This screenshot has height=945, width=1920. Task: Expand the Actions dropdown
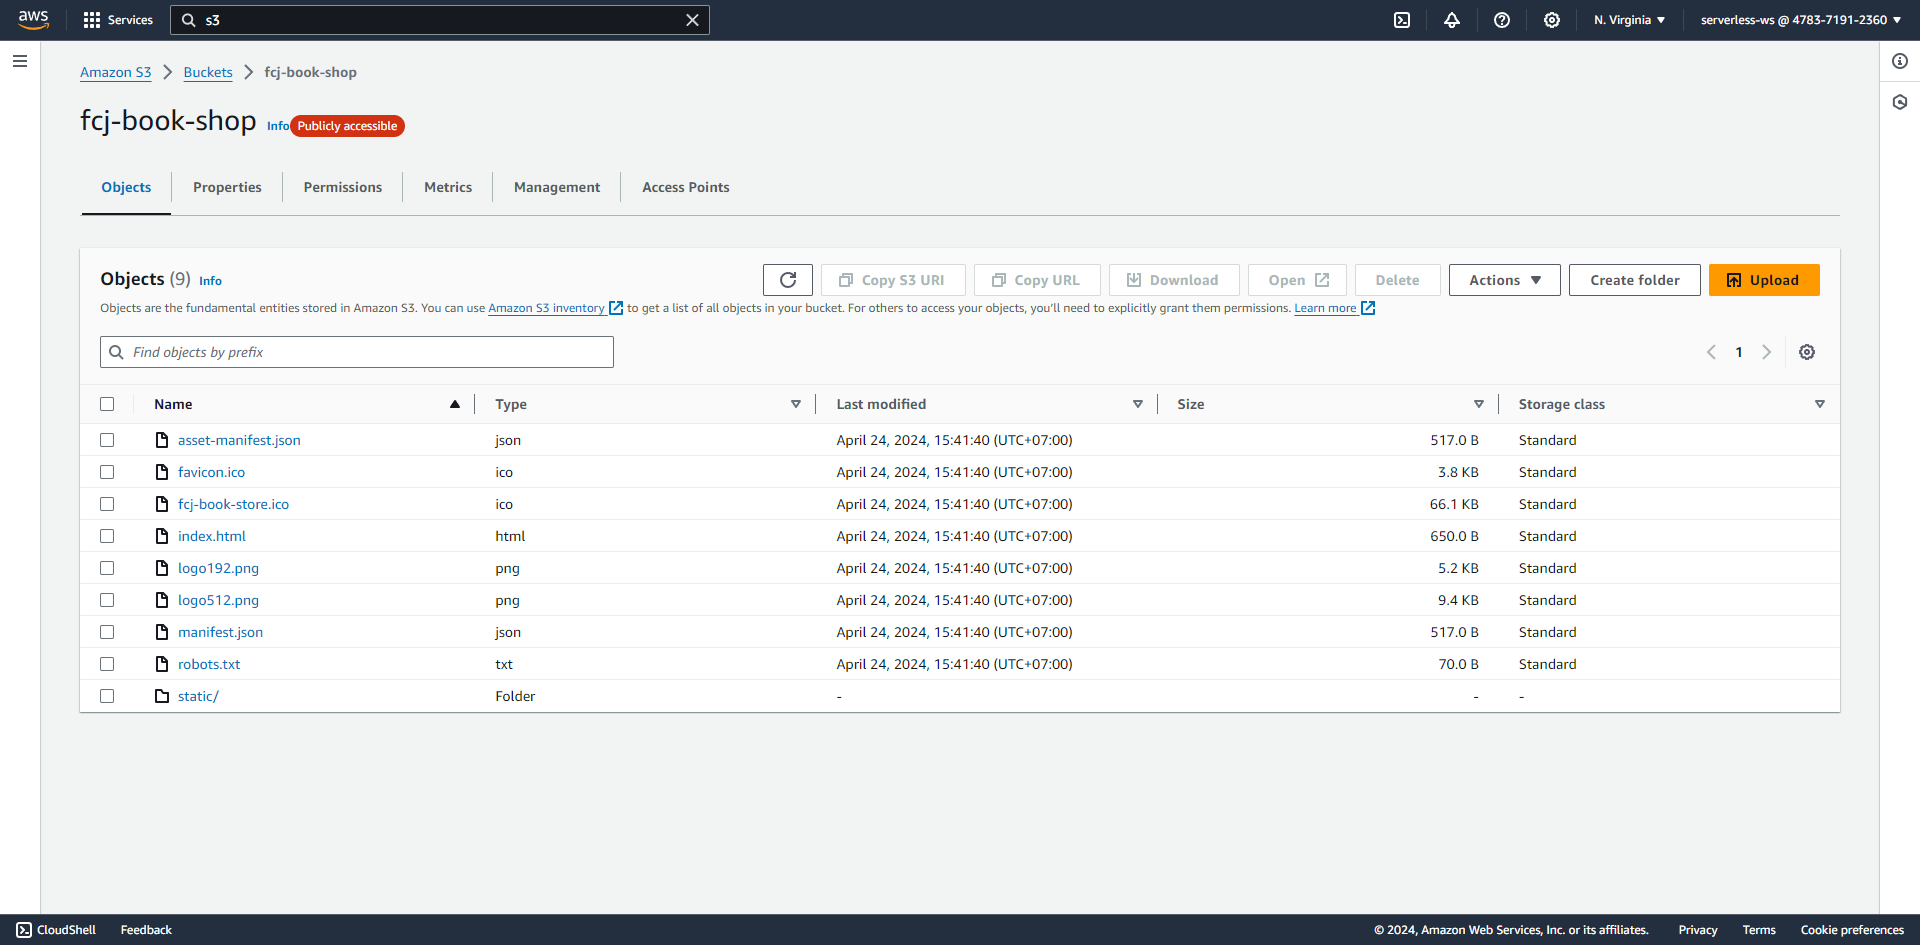[1504, 280]
